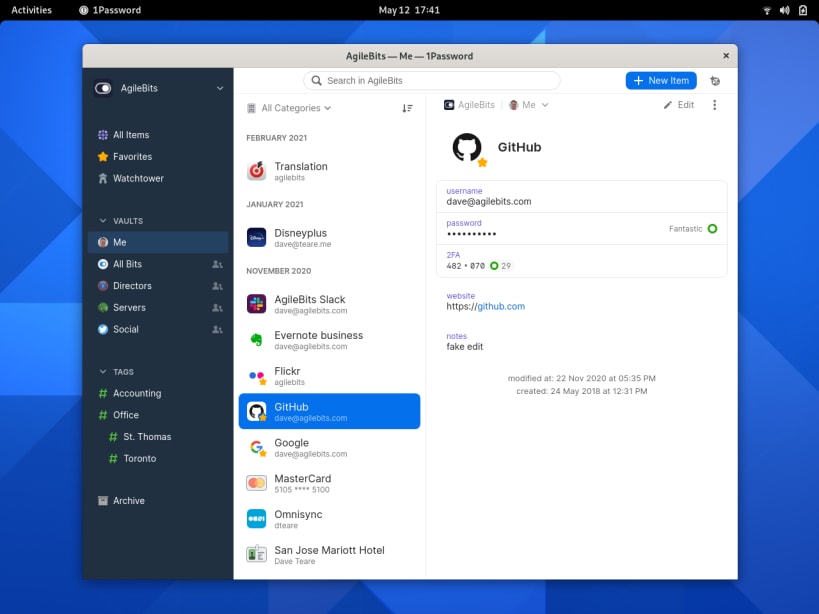Open the All Categories dropdown
The height and width of the screenshot is (614, 819).
coord(289,108)
